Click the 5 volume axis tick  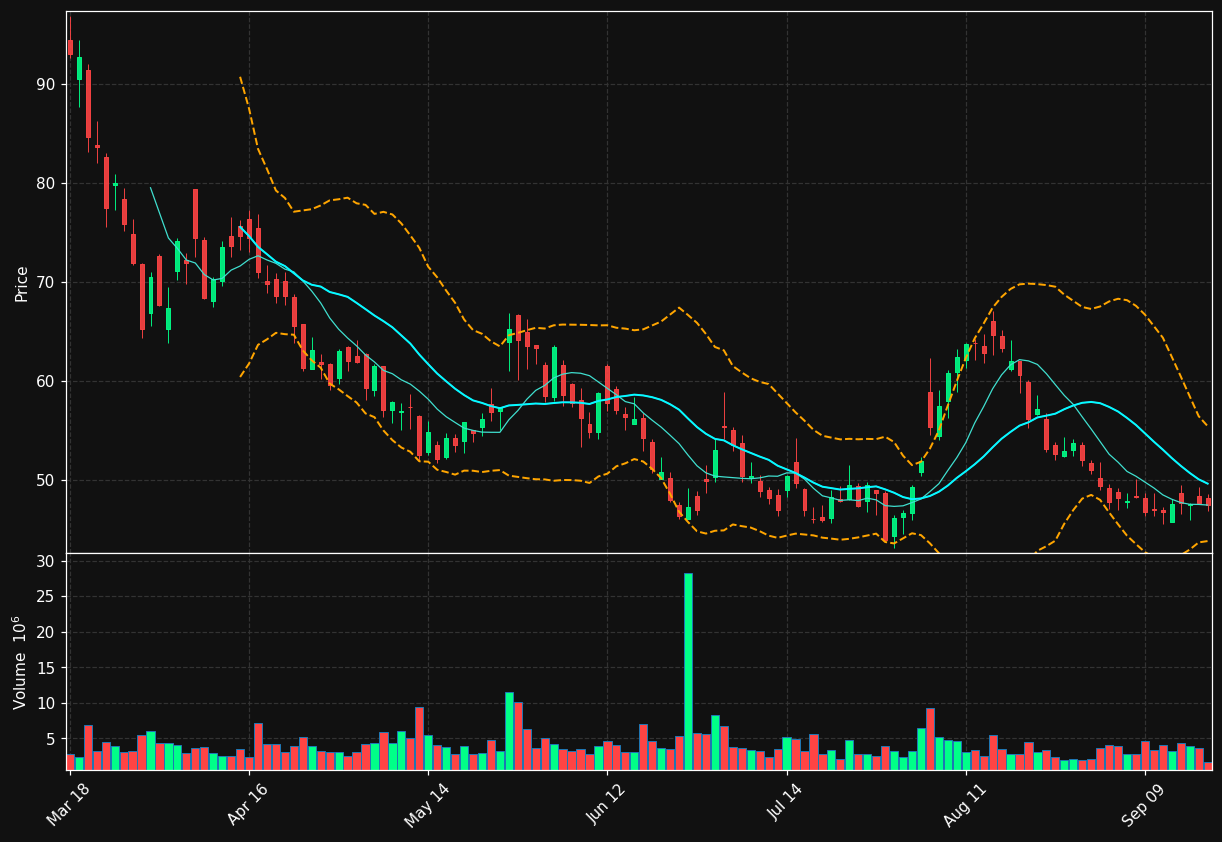(x=51, y=740)
